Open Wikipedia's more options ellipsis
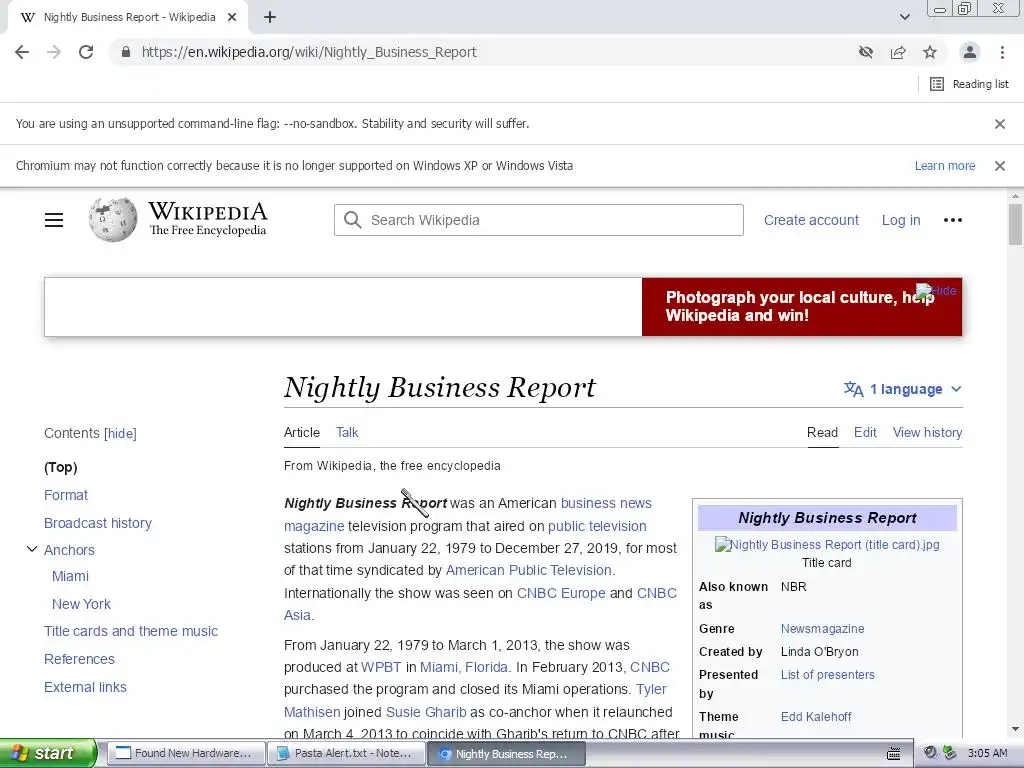 pyautogui.click(x=953, y=220)
